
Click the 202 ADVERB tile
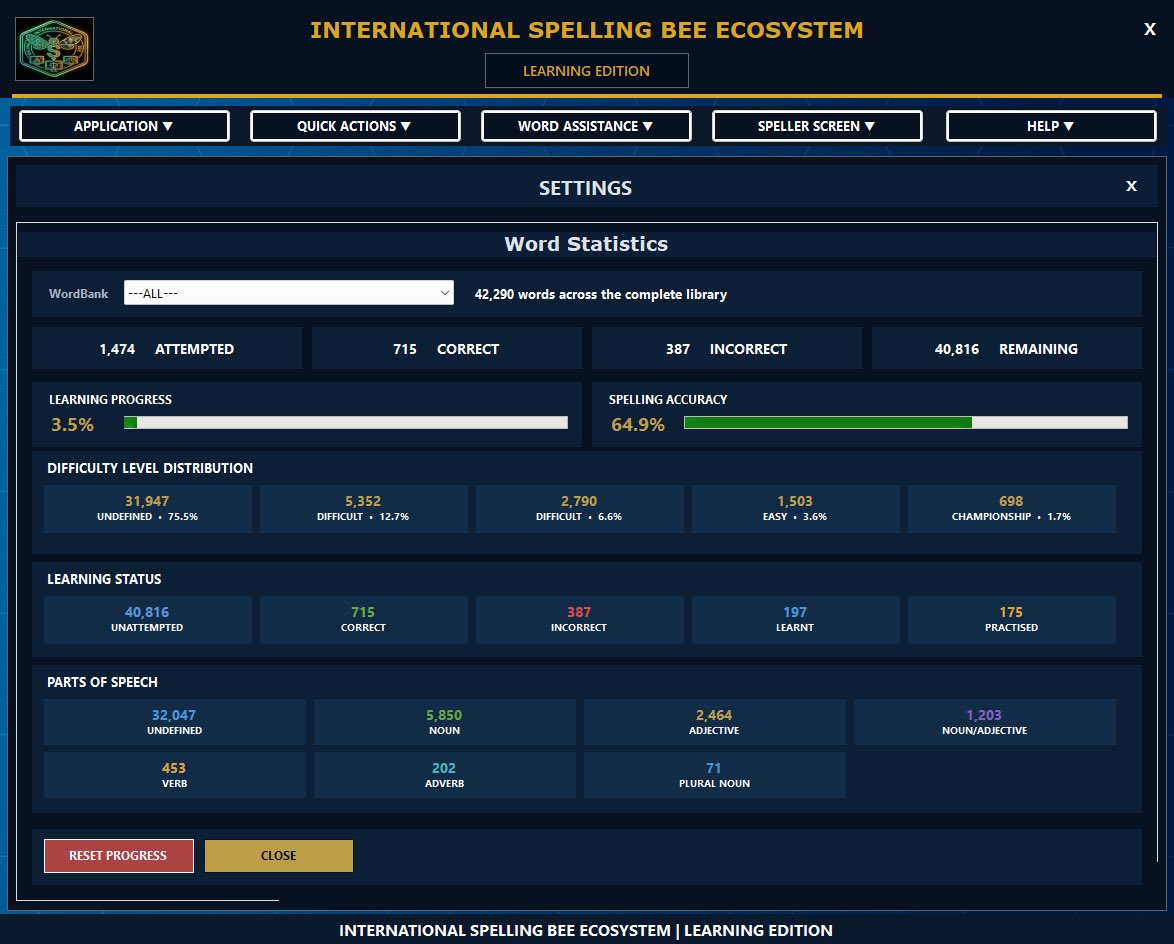coord(445,775)
